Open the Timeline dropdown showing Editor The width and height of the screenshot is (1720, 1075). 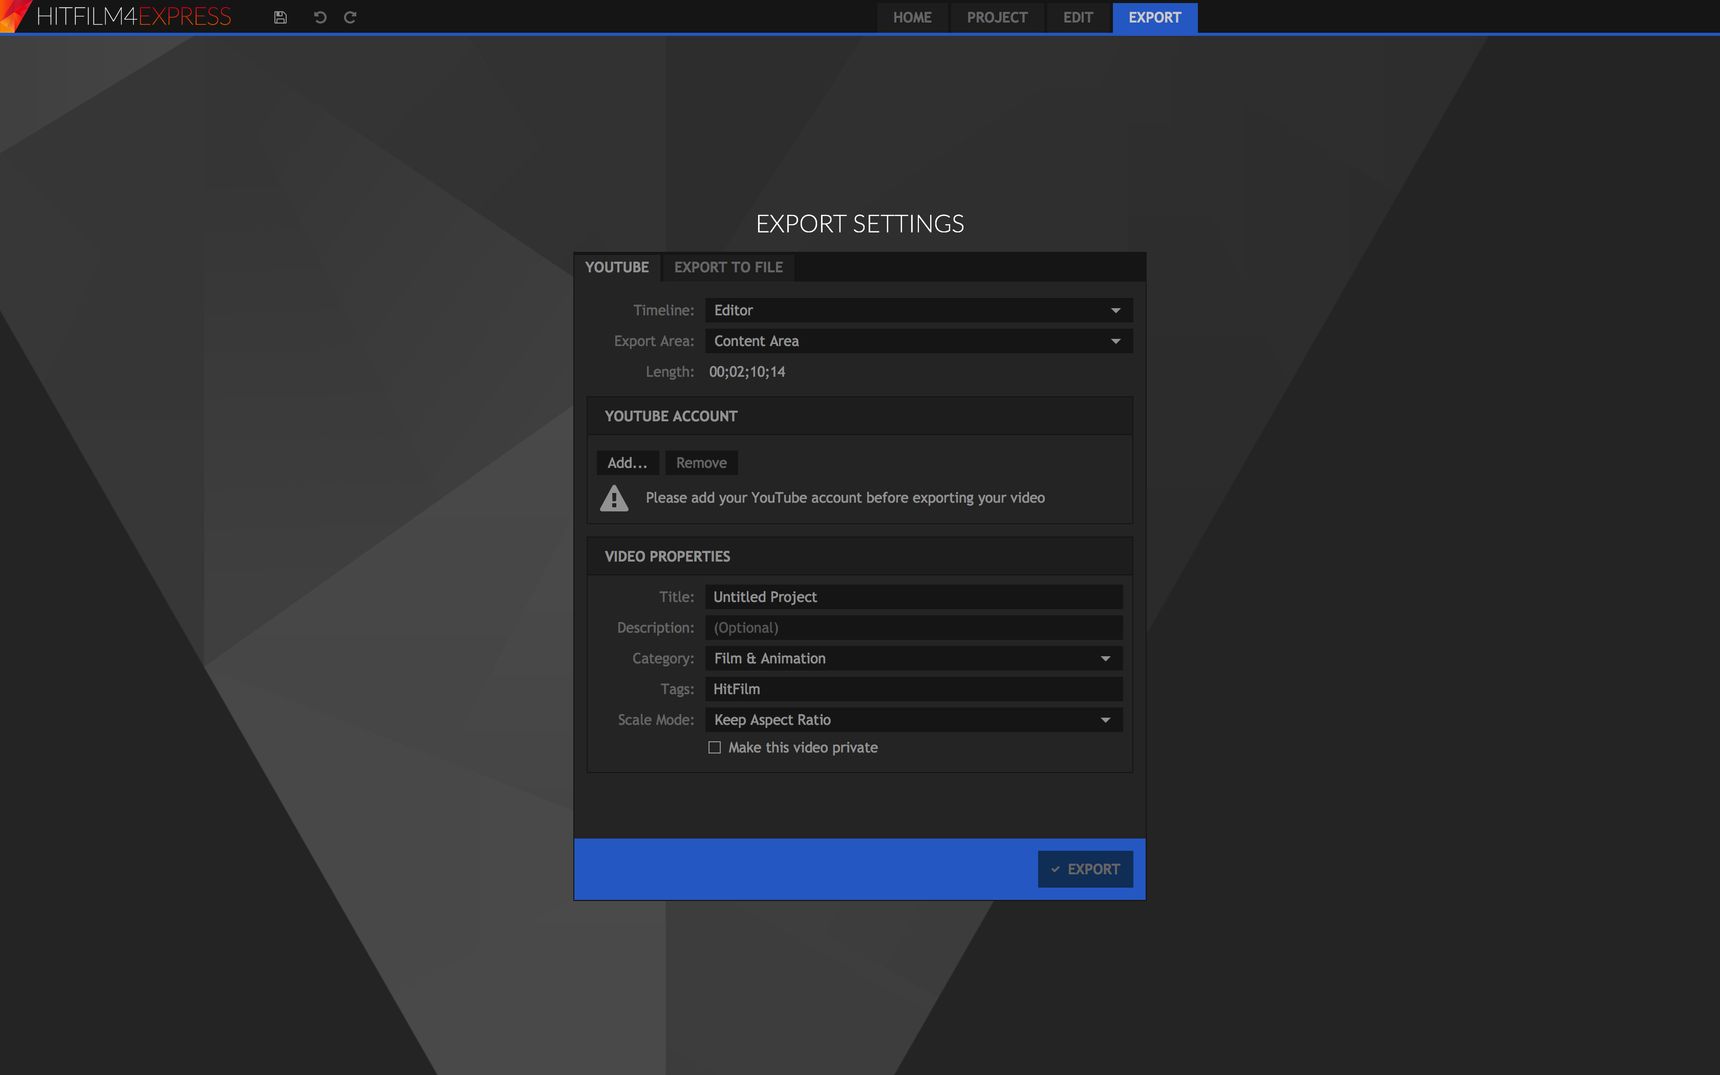[919, 310]
